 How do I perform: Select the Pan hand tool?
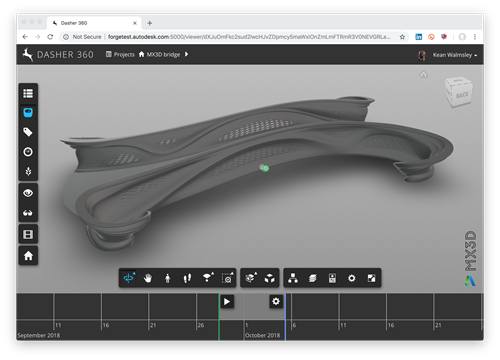click(148, 278)
